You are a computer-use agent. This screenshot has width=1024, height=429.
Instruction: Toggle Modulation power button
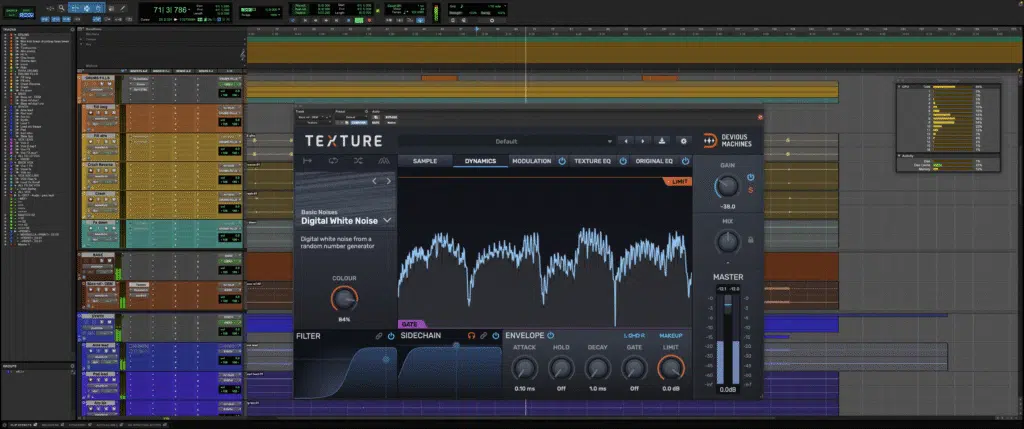coord(562,161)
